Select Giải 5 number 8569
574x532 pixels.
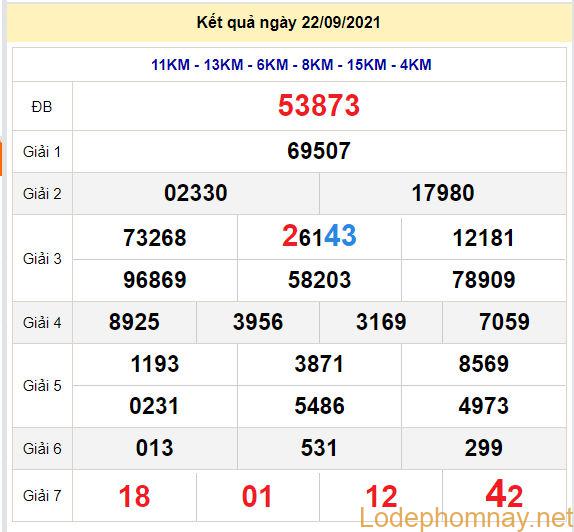click(484, 364)
